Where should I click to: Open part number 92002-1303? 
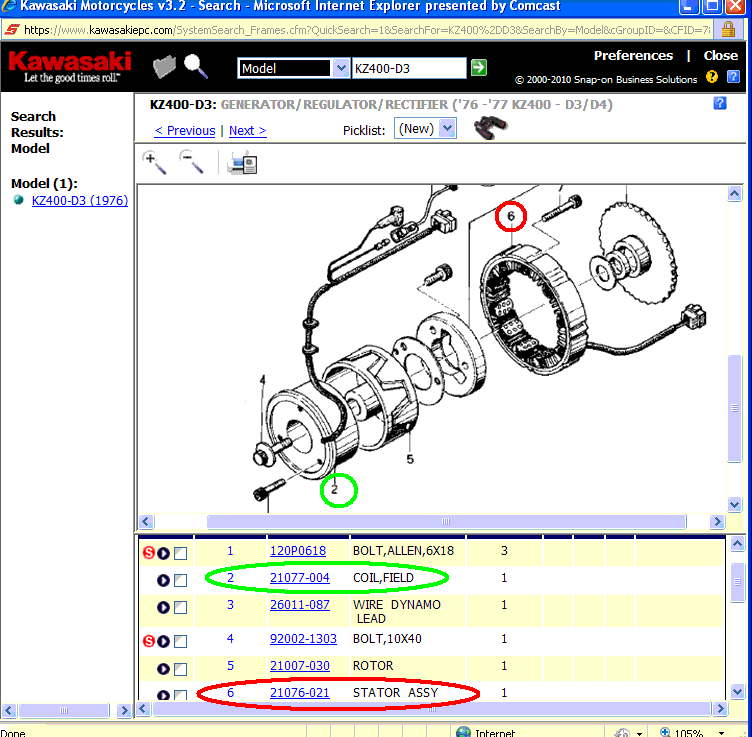(303, 638)
